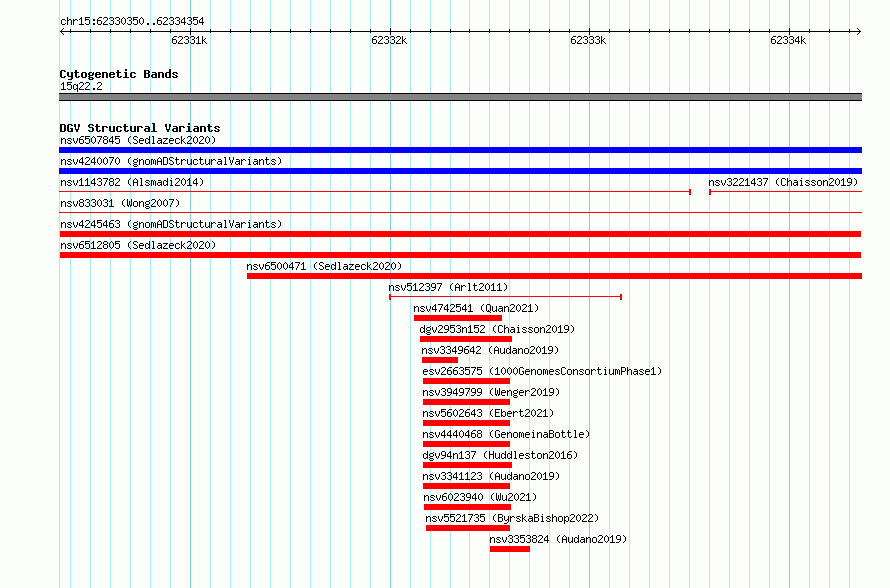Click the short red bar under nsv3349642
Viewport: 890px width, 588px height.
click(440, 360)
